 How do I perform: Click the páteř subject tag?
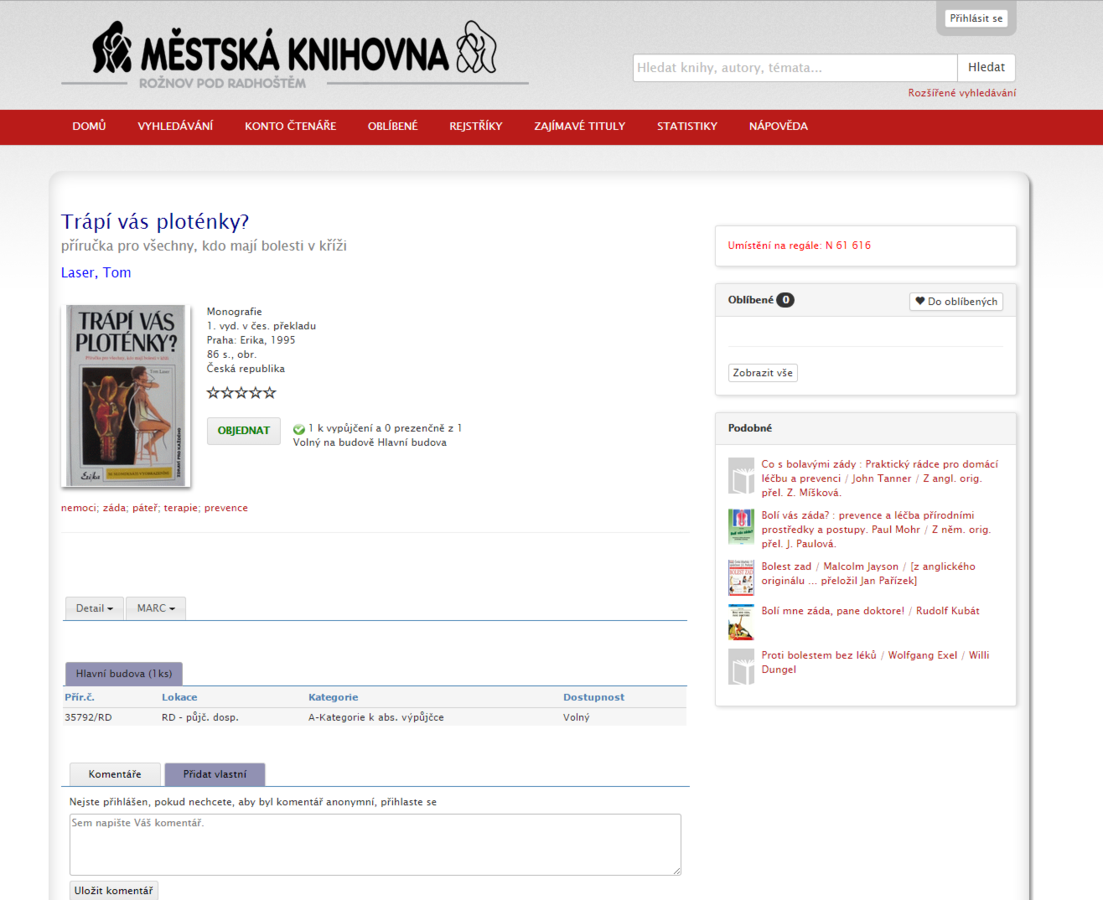[x=145, y=508]
